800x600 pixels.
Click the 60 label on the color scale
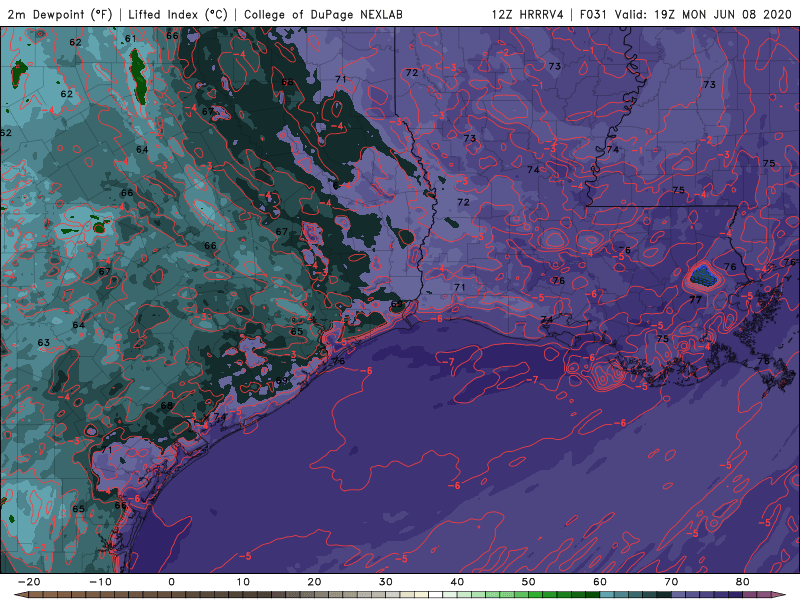(600, 582)
